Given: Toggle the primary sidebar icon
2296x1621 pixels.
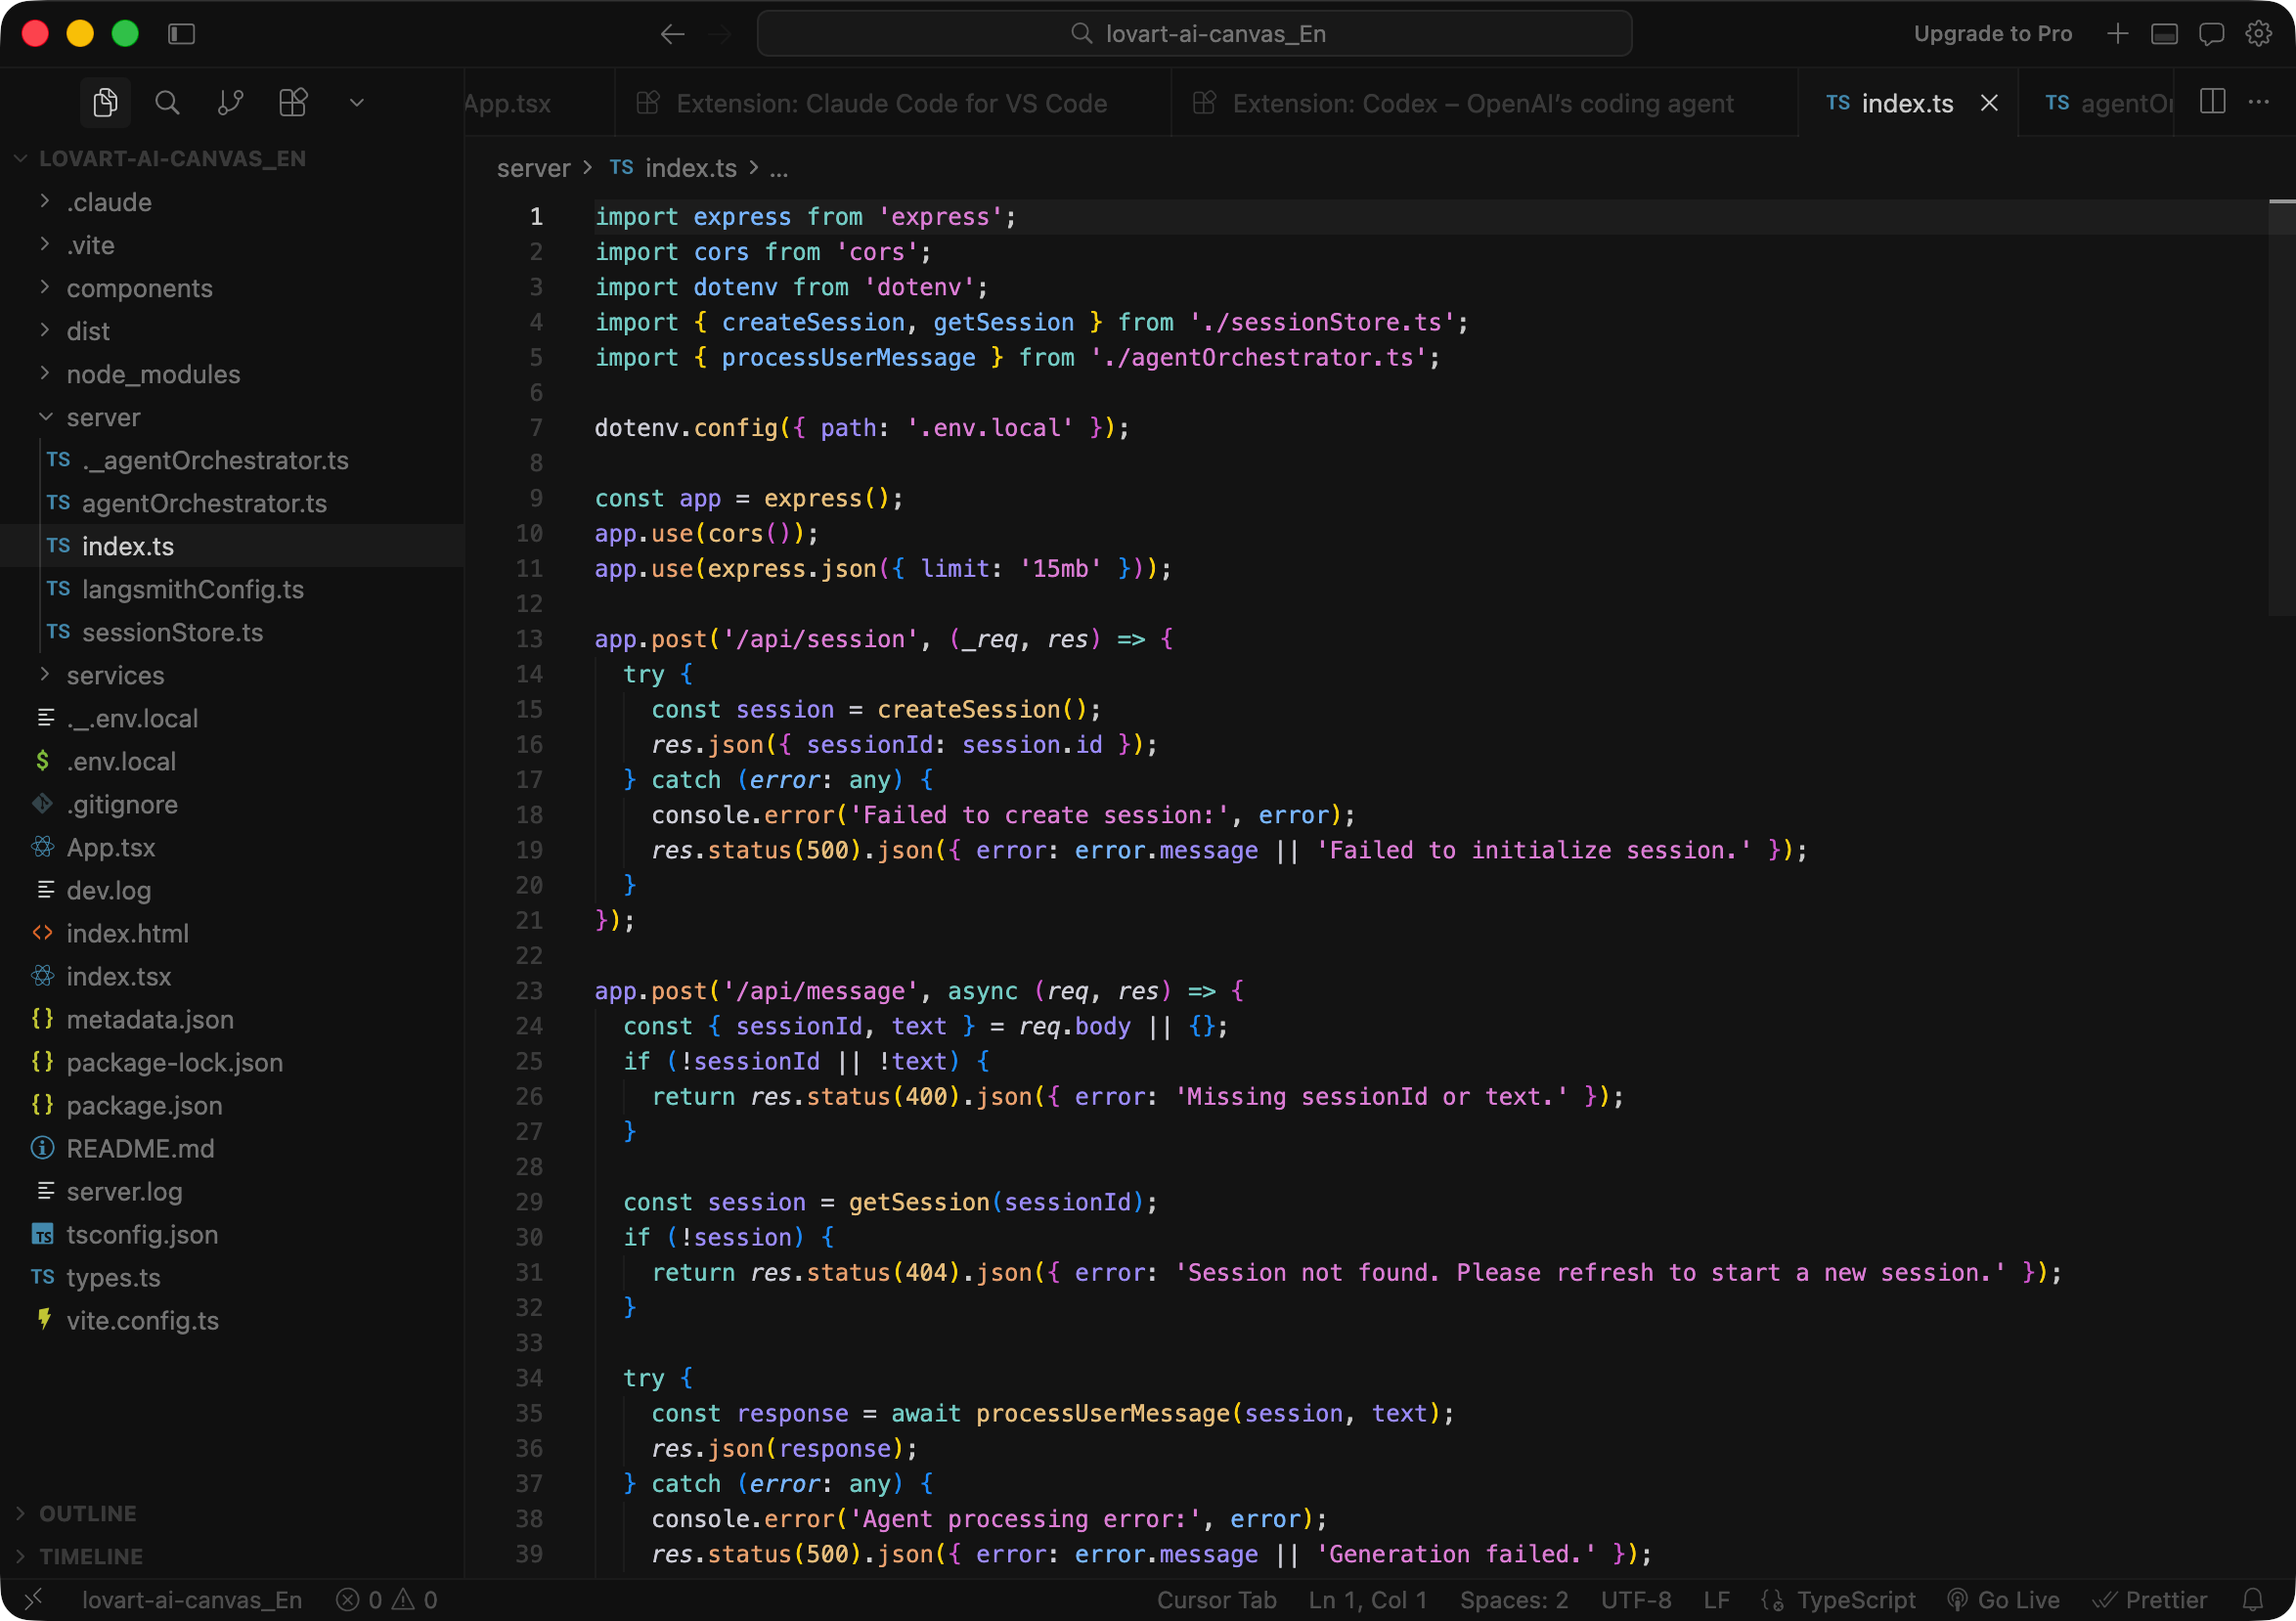Looking at the screenshot, I should (x=181, y=33).
